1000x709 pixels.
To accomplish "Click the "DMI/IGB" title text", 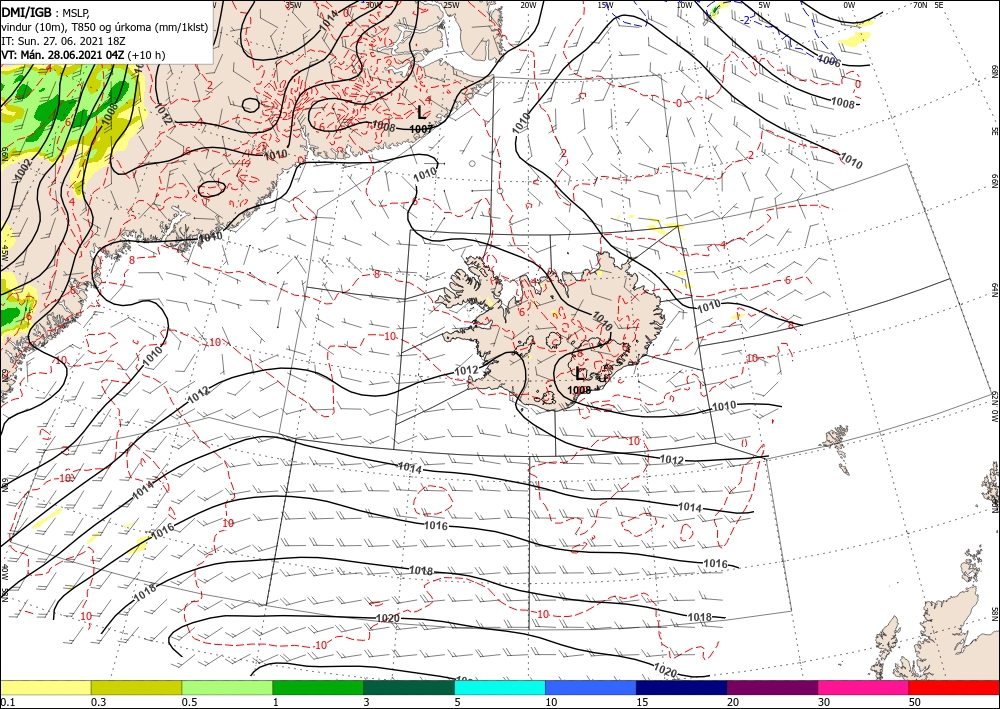I will pos(26,11).
